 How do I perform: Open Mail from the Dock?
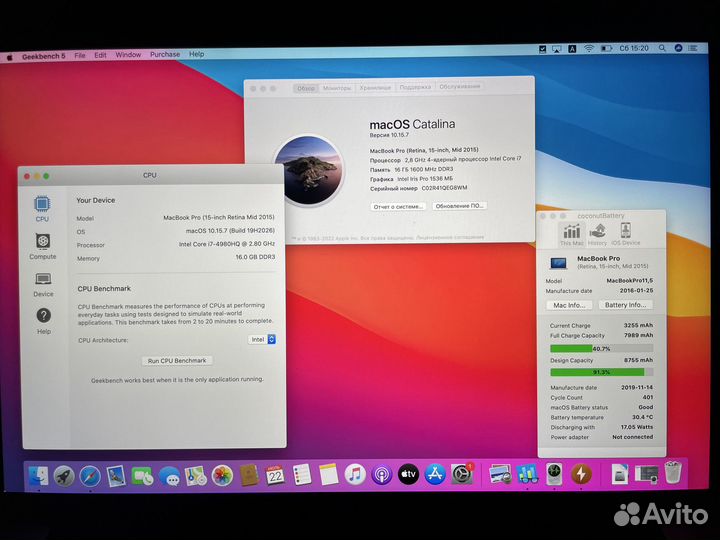pyautogui.click(x=116, y=476)
